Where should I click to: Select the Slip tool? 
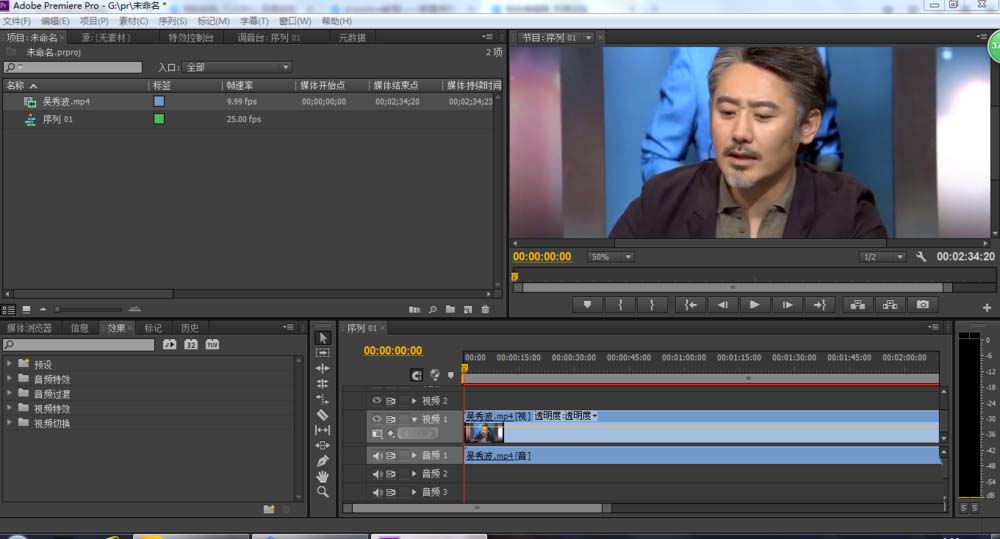click(323, 430)
